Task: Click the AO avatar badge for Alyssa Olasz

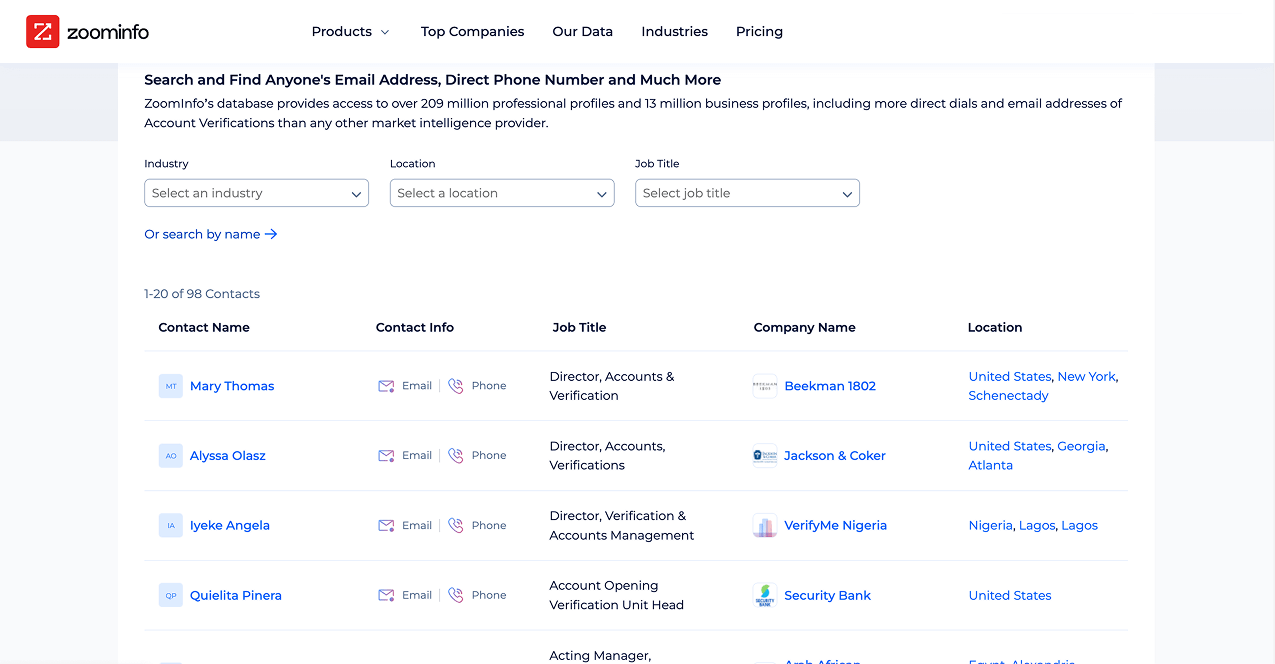Action: click(x=171, y=456)
